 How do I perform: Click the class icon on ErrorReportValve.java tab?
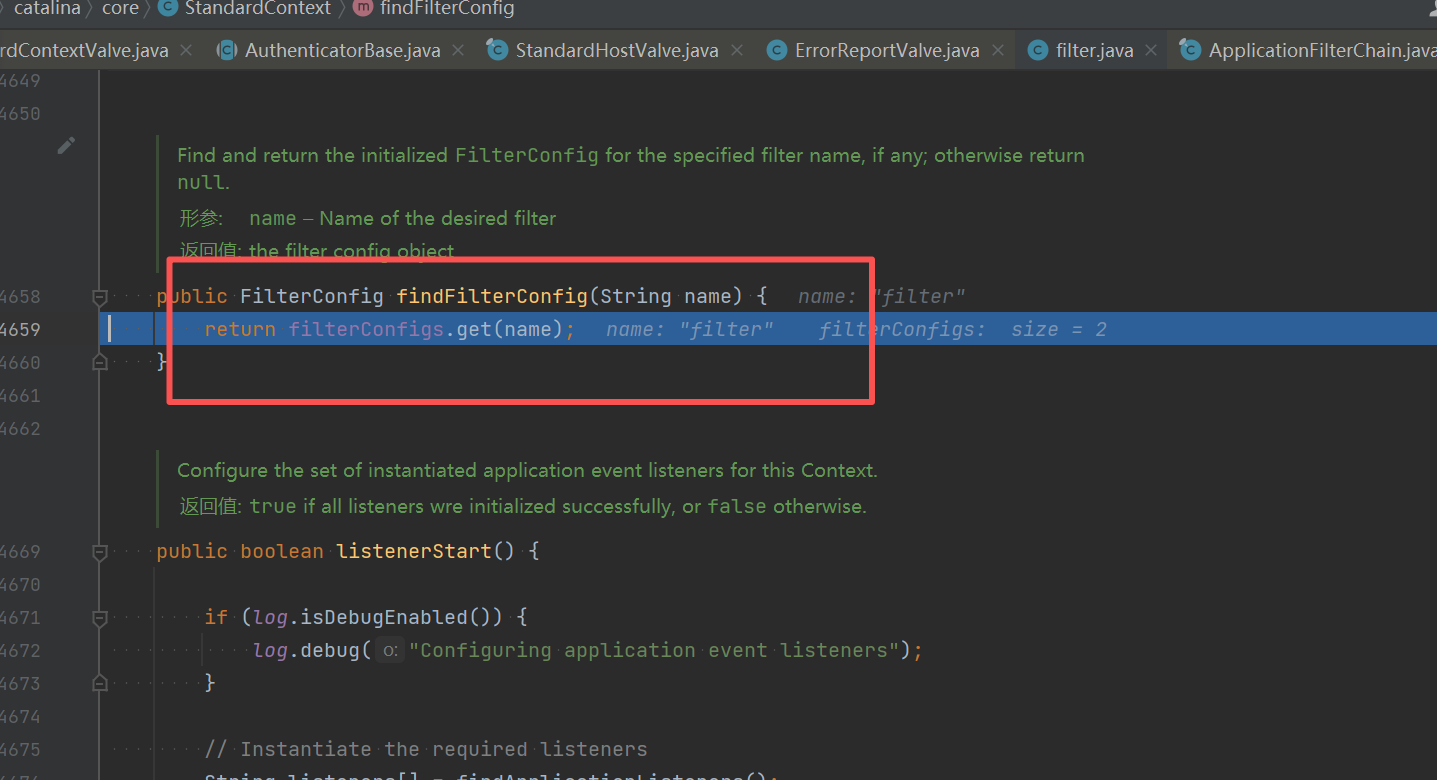777,50
